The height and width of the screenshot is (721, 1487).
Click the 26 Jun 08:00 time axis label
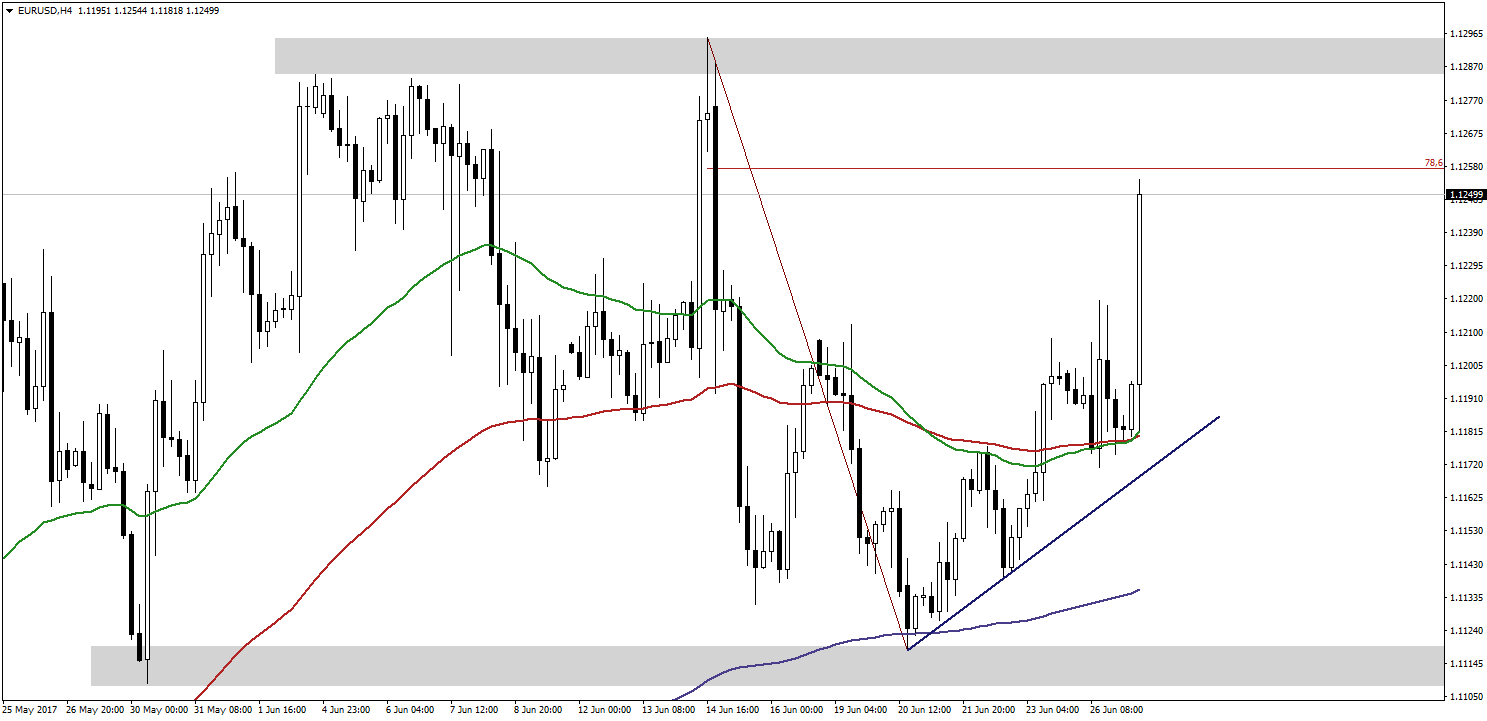tap(1117, 710)
